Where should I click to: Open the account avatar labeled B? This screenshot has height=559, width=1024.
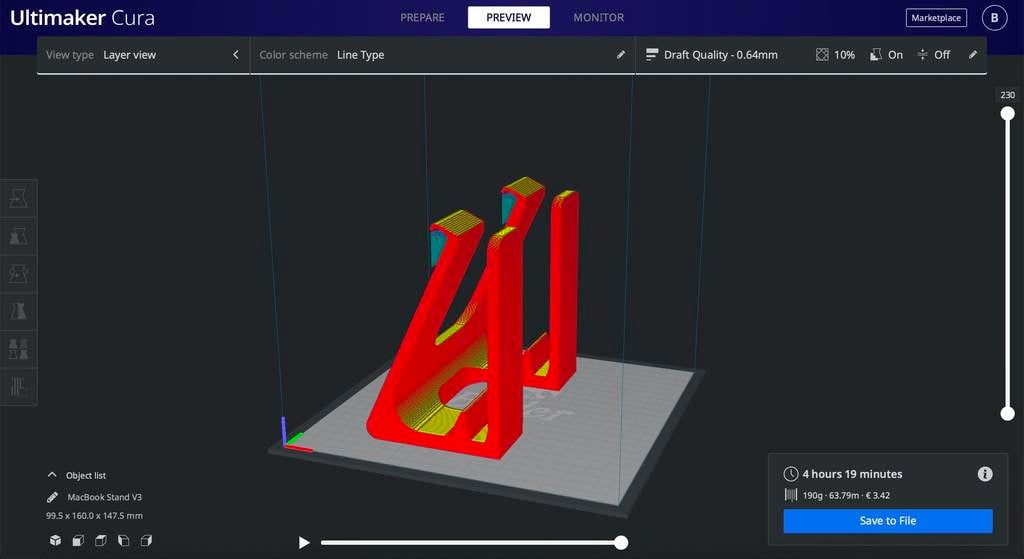(x=994, y=18)
